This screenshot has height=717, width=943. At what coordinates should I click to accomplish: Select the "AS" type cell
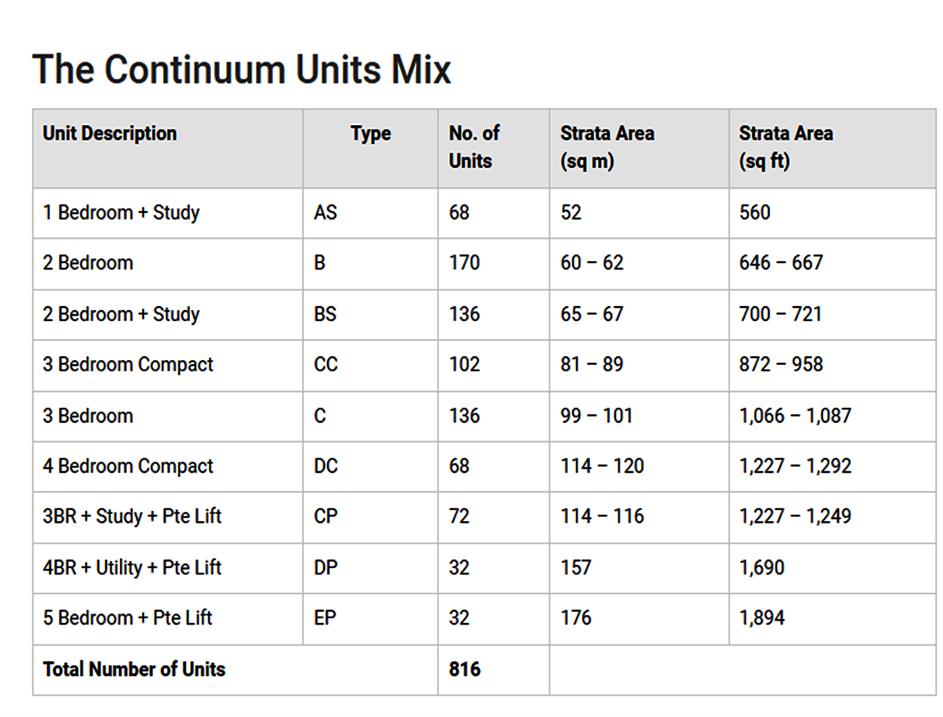click(x=326, y=213)
